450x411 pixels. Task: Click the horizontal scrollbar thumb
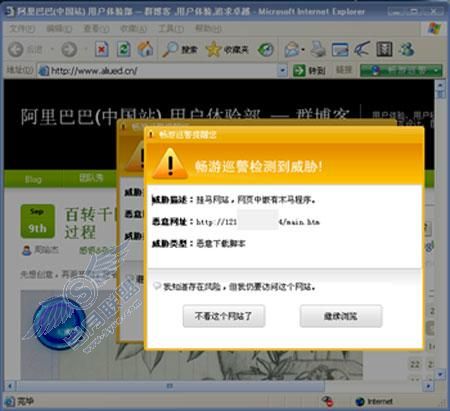point(170,386)
